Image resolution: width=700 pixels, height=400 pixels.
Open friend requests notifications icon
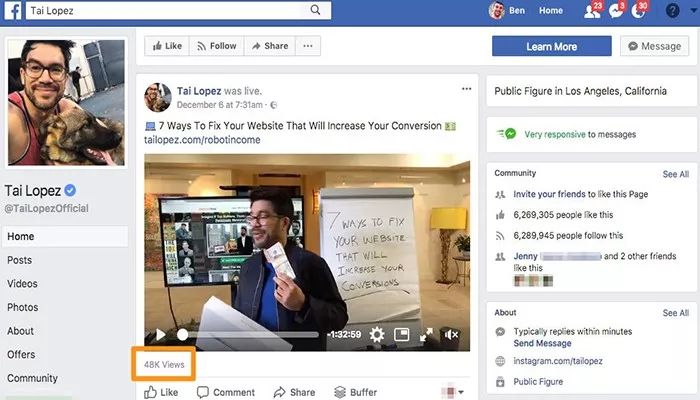(592, 11)
